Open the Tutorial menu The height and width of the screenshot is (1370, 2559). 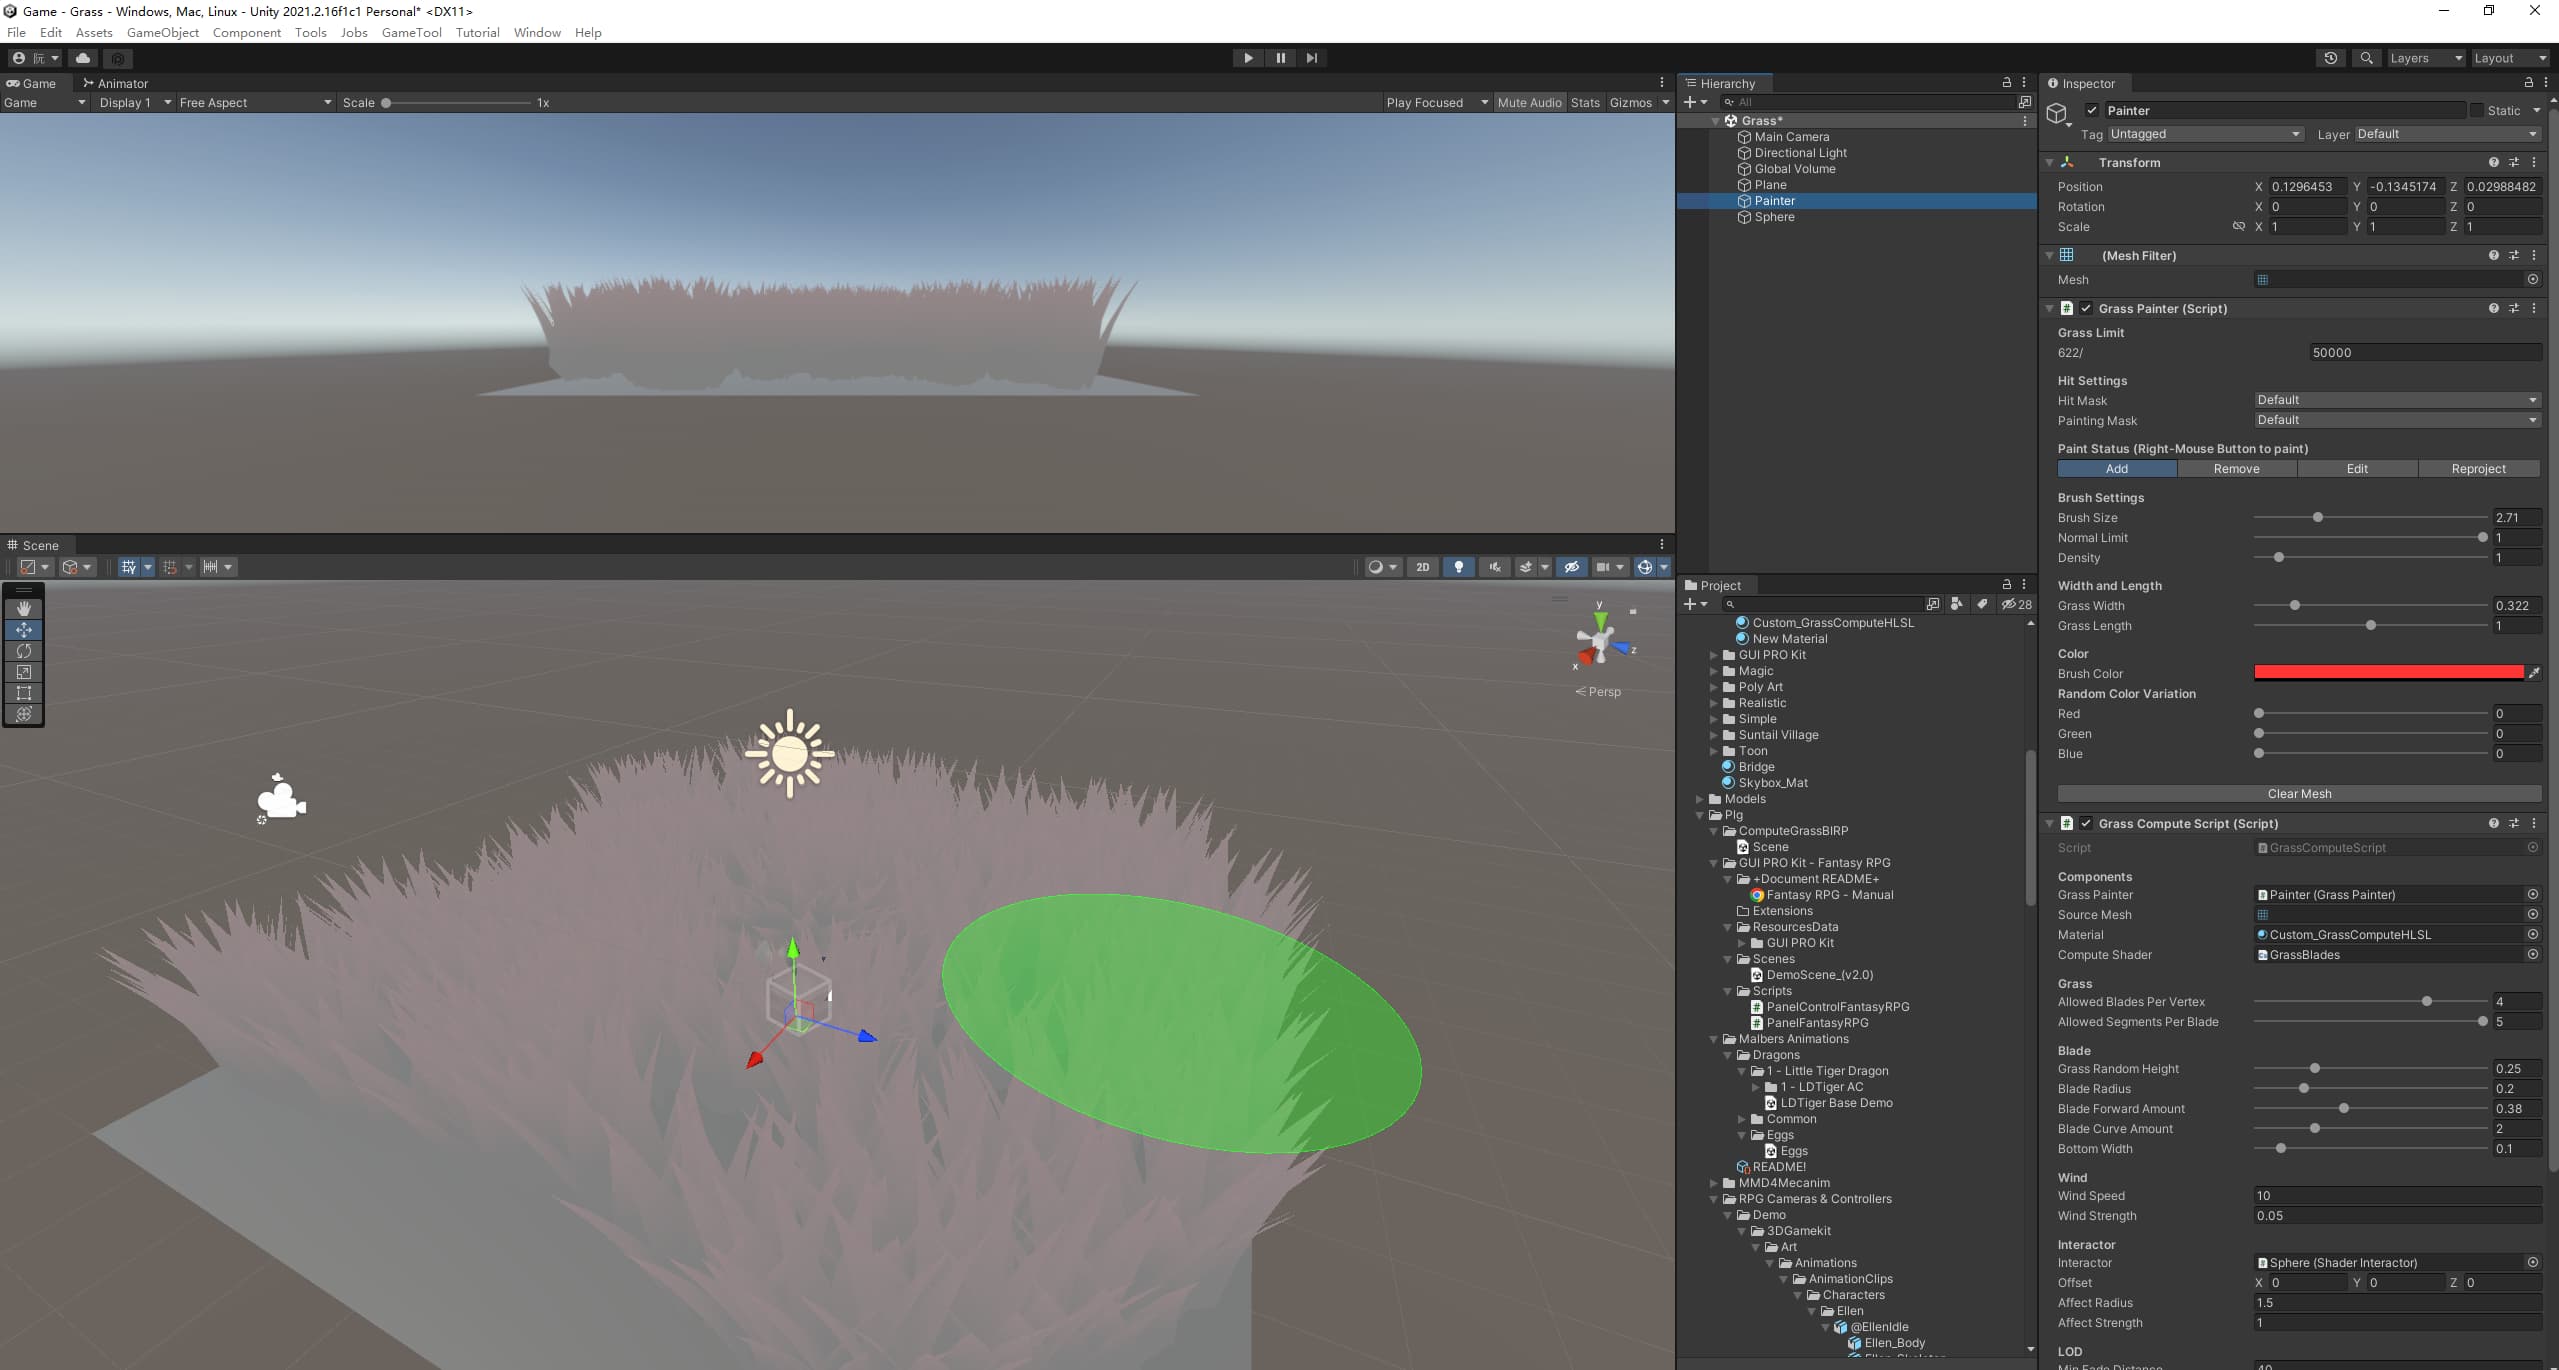point(477,32)
